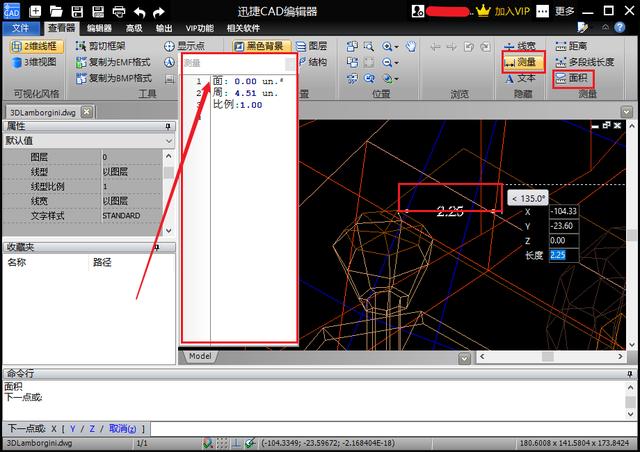
Task: Click the zoom window magnifier icon
Action: (369, 46)
